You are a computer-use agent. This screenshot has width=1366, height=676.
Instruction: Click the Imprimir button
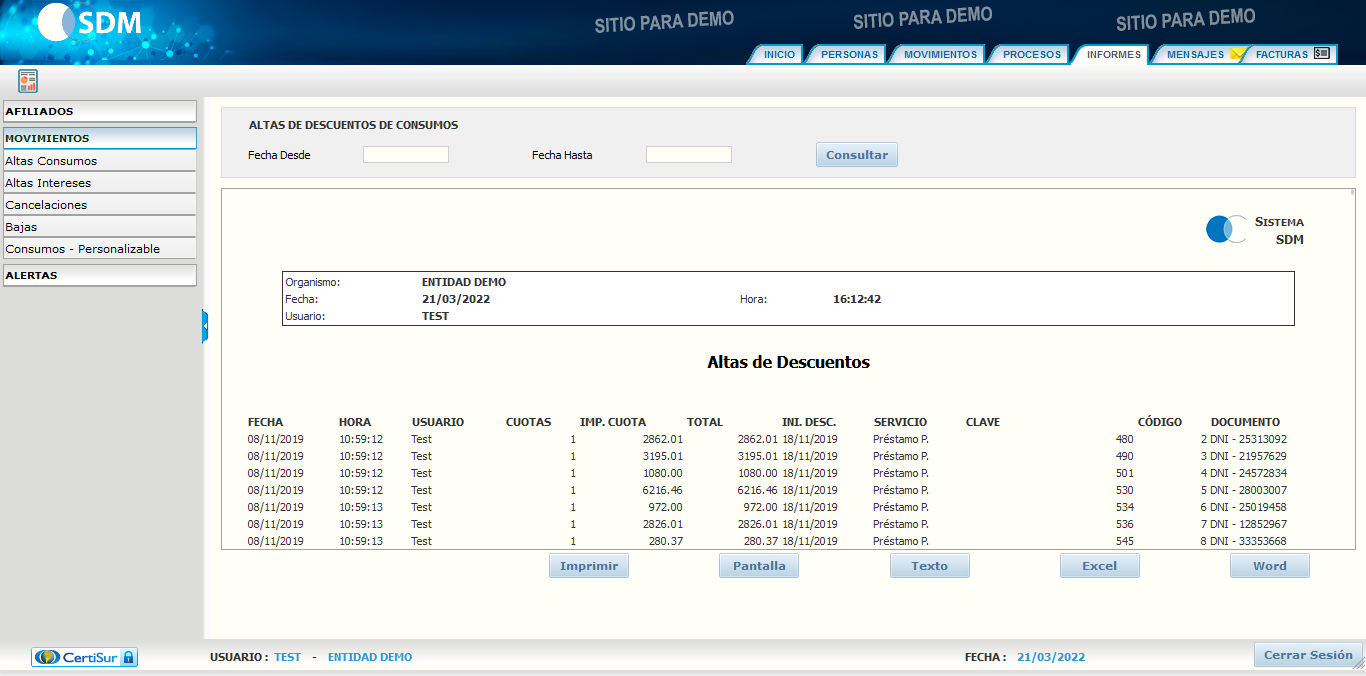pyautogui.click(x=589, y=566)
